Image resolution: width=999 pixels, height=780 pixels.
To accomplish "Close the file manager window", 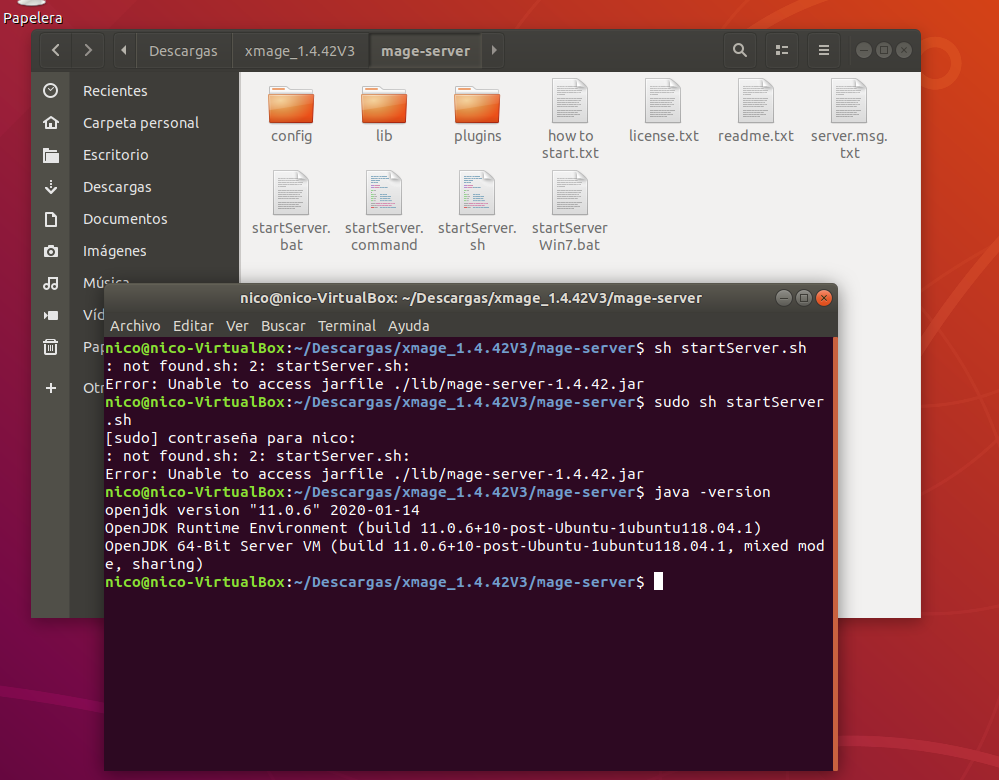I will coord(903,50).
